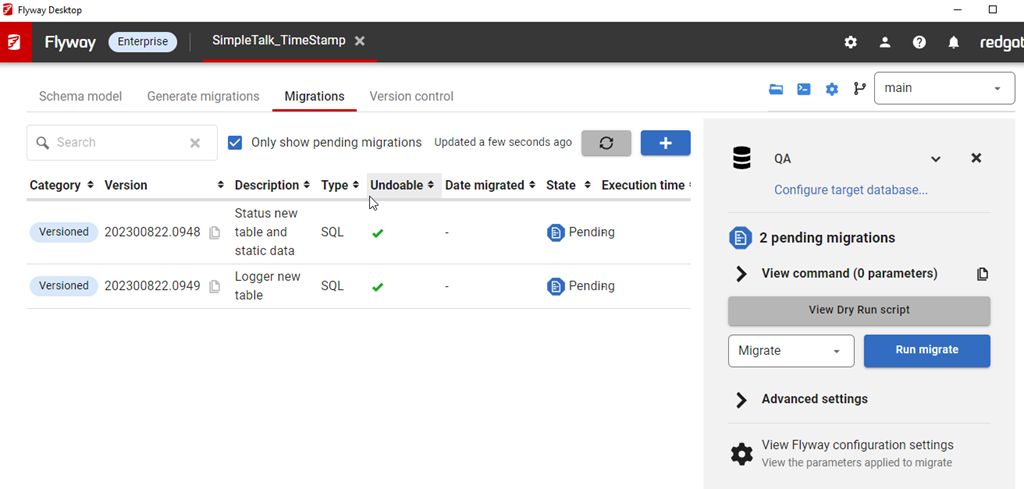The image size is (1024, 489).
Task: Click the Run migrate button
Action: pos(926,351)
